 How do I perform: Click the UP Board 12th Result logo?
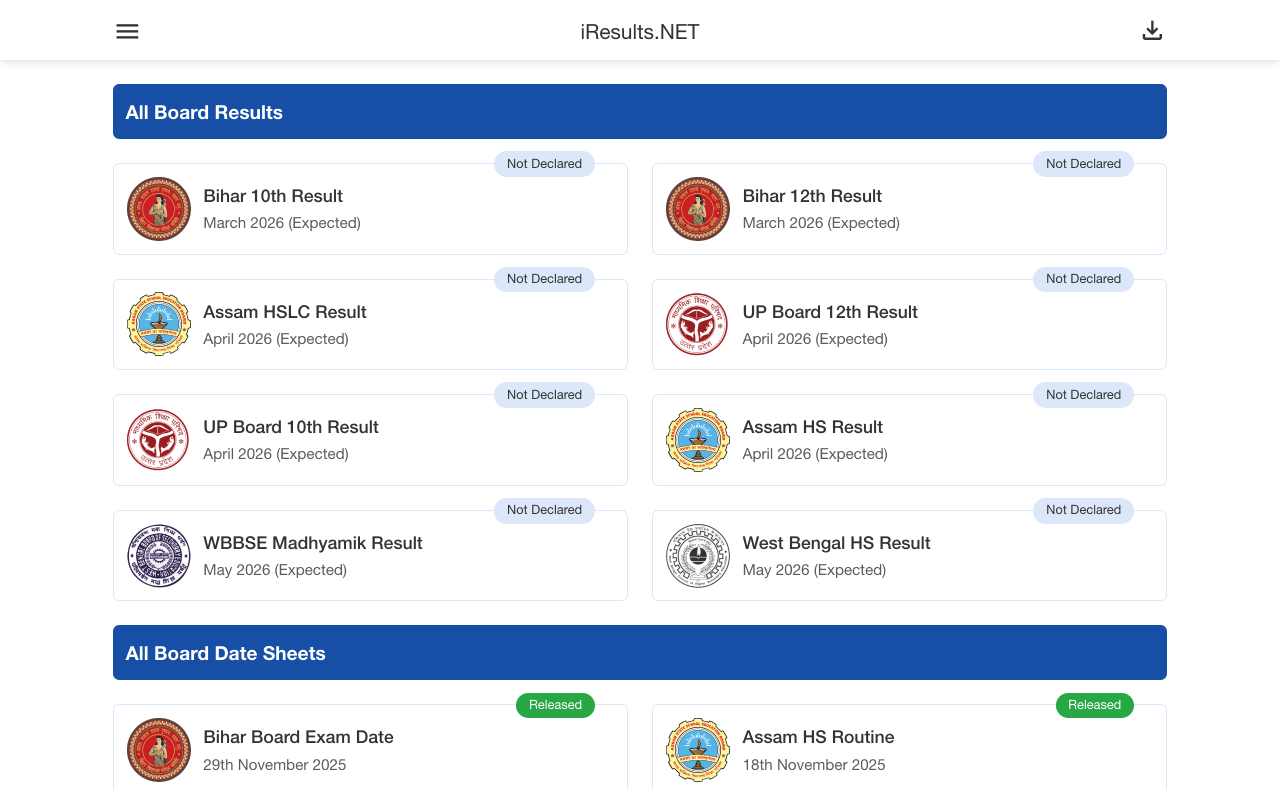697,324
